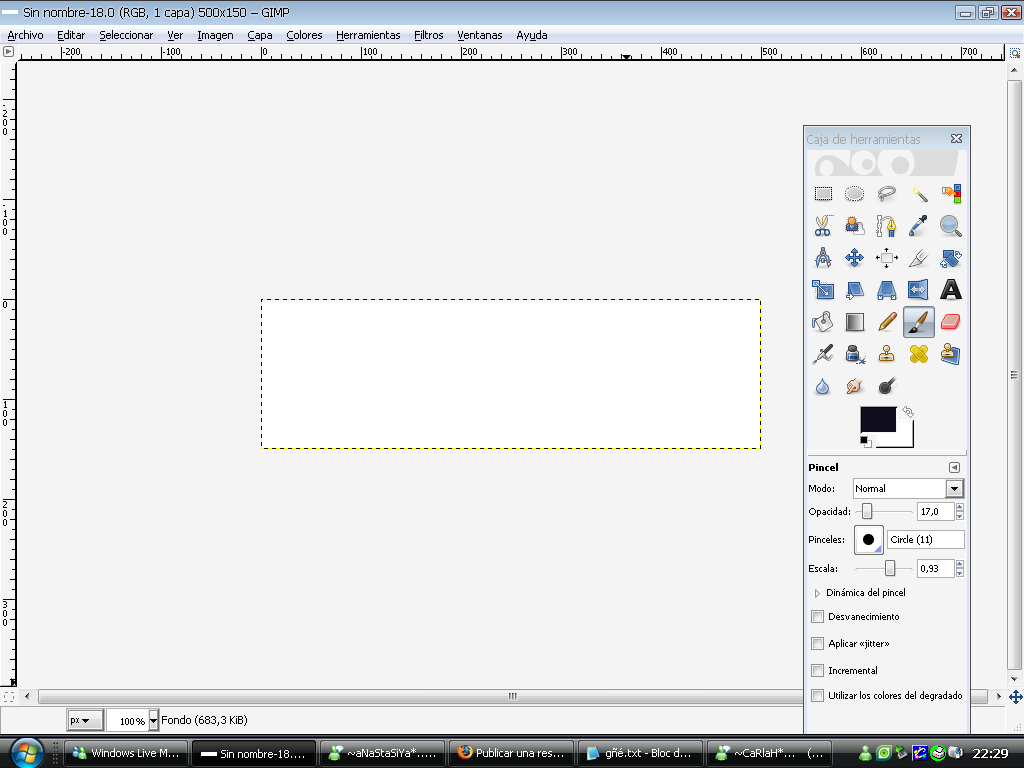Choose the Blur/Sharpen droplet tool

(x=823, y=387)
